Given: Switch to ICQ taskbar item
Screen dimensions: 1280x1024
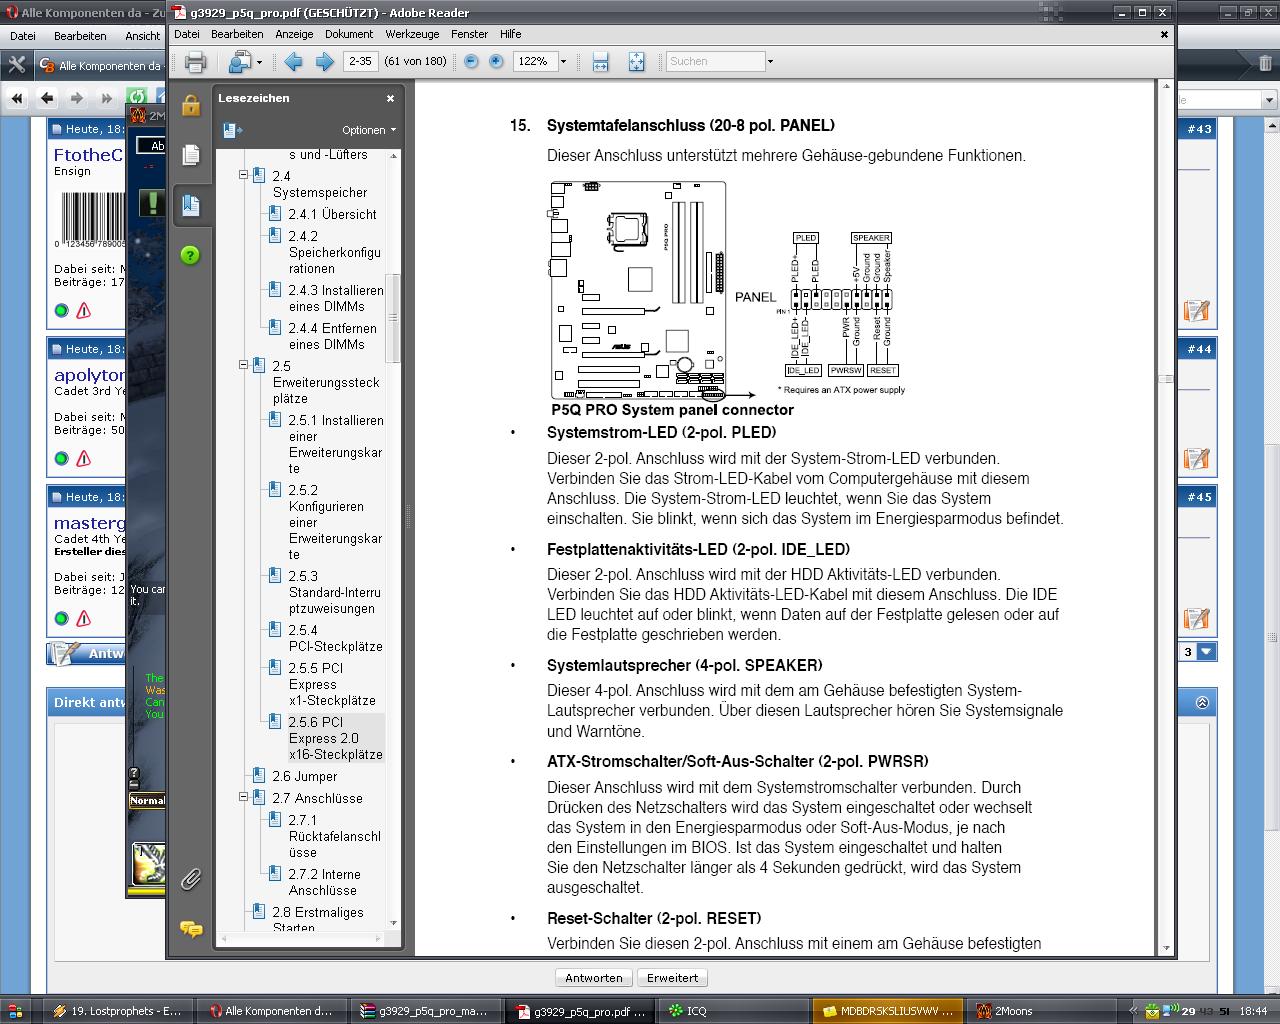Looking at the screenshot, I should (733, 1011).
